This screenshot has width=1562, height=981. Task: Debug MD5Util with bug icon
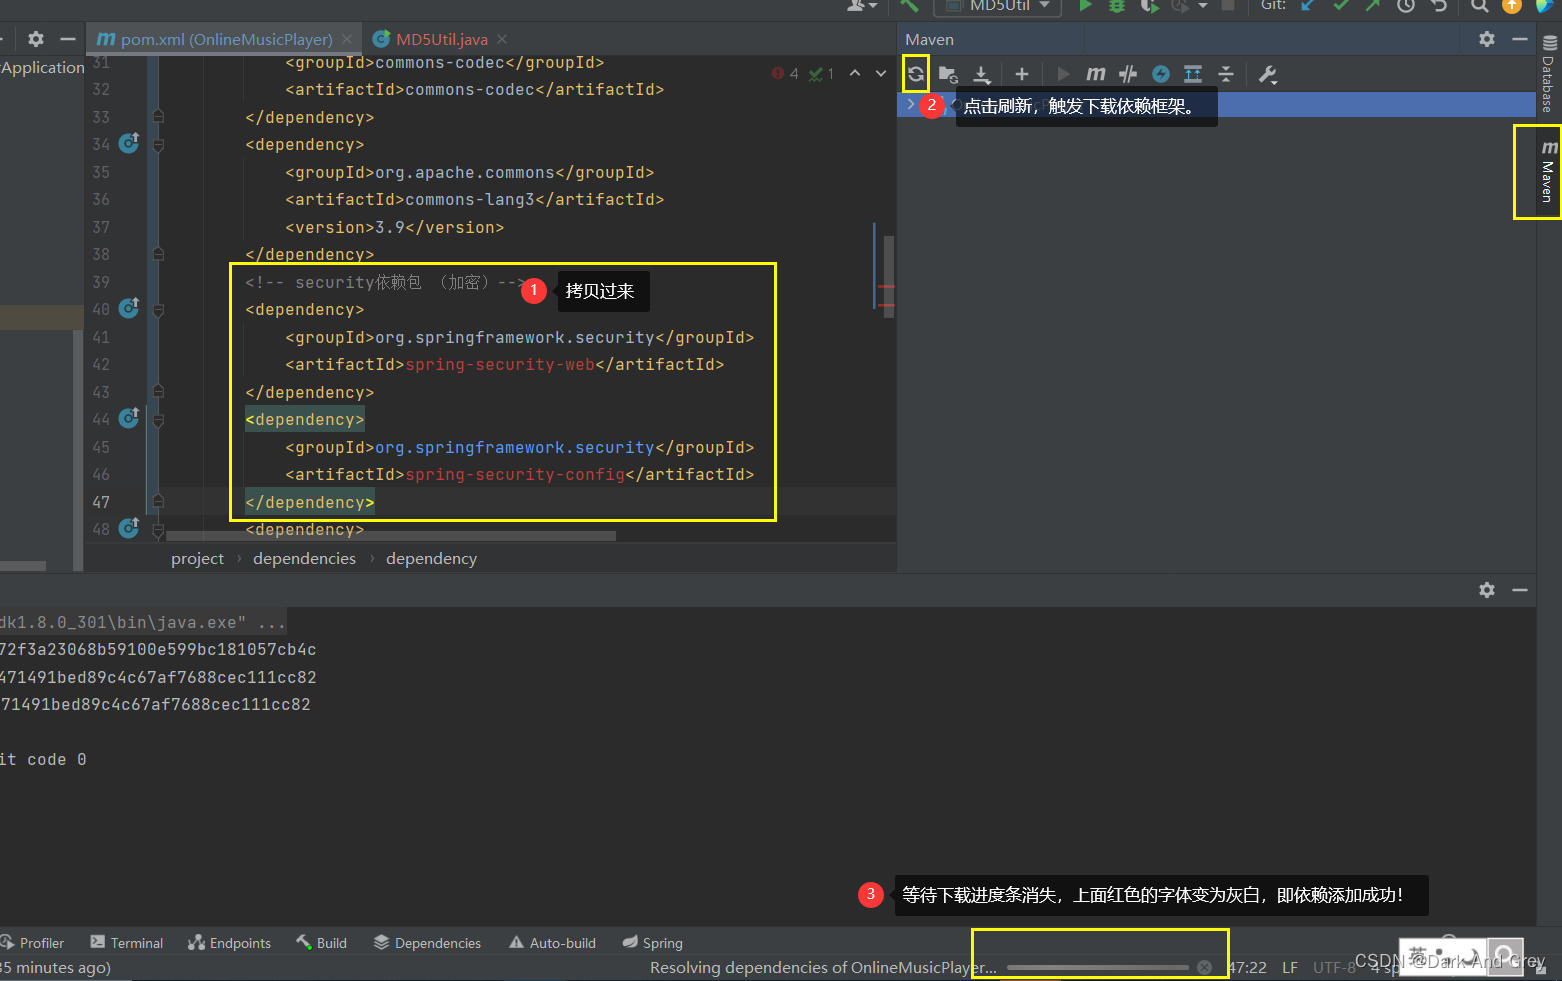[x=1117, y=6]
